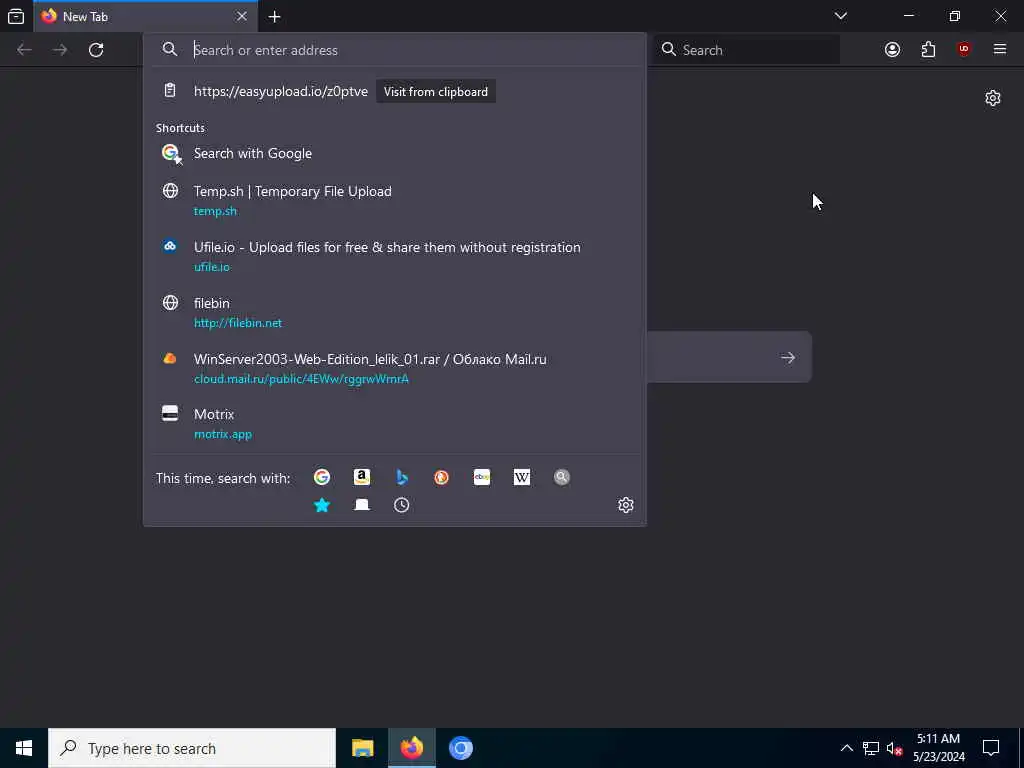Open the new tab page personalize gear

click(x=993, y=98)
